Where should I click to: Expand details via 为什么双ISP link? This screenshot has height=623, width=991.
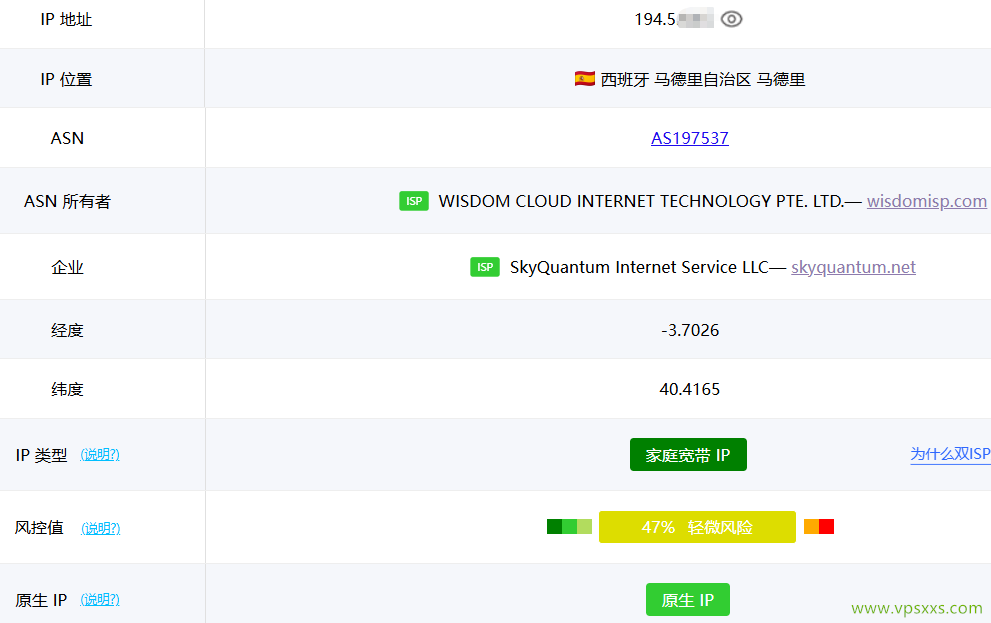(948, 454)
